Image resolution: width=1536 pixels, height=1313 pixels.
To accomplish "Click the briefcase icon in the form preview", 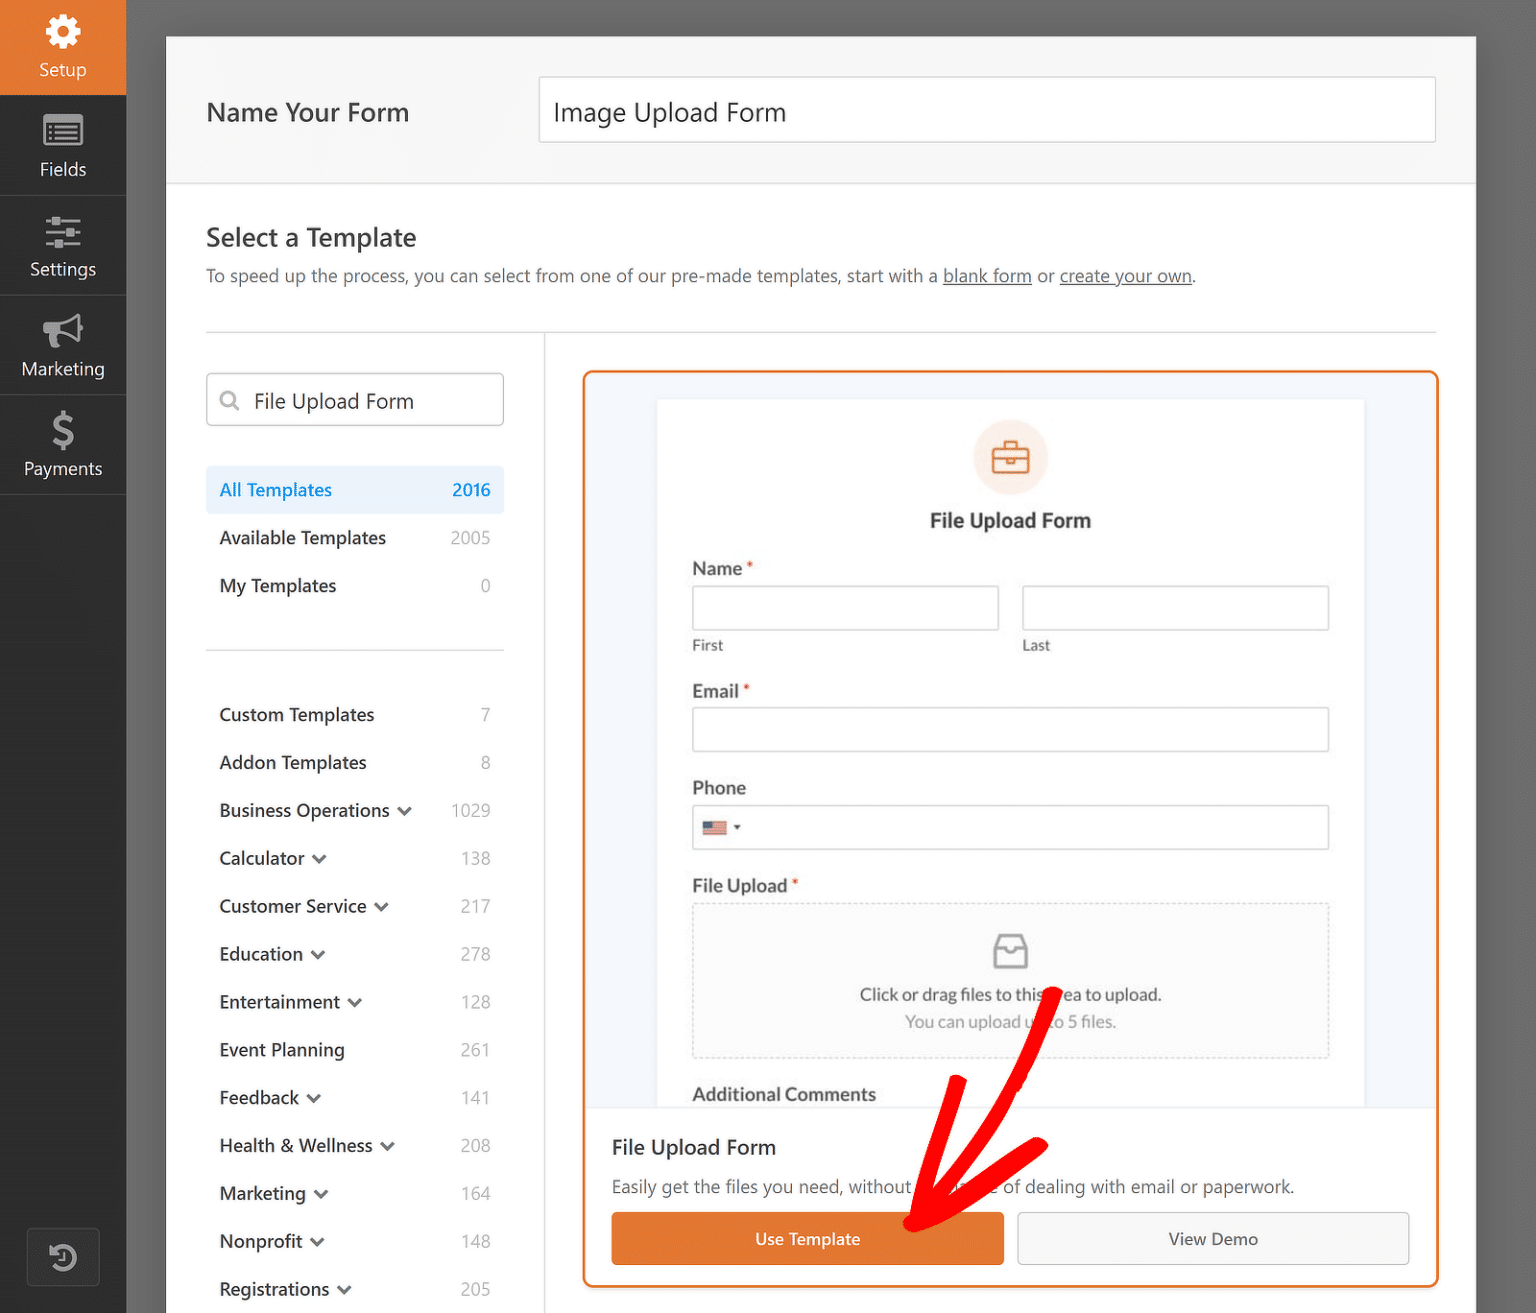I will [x=1010, y=457].
